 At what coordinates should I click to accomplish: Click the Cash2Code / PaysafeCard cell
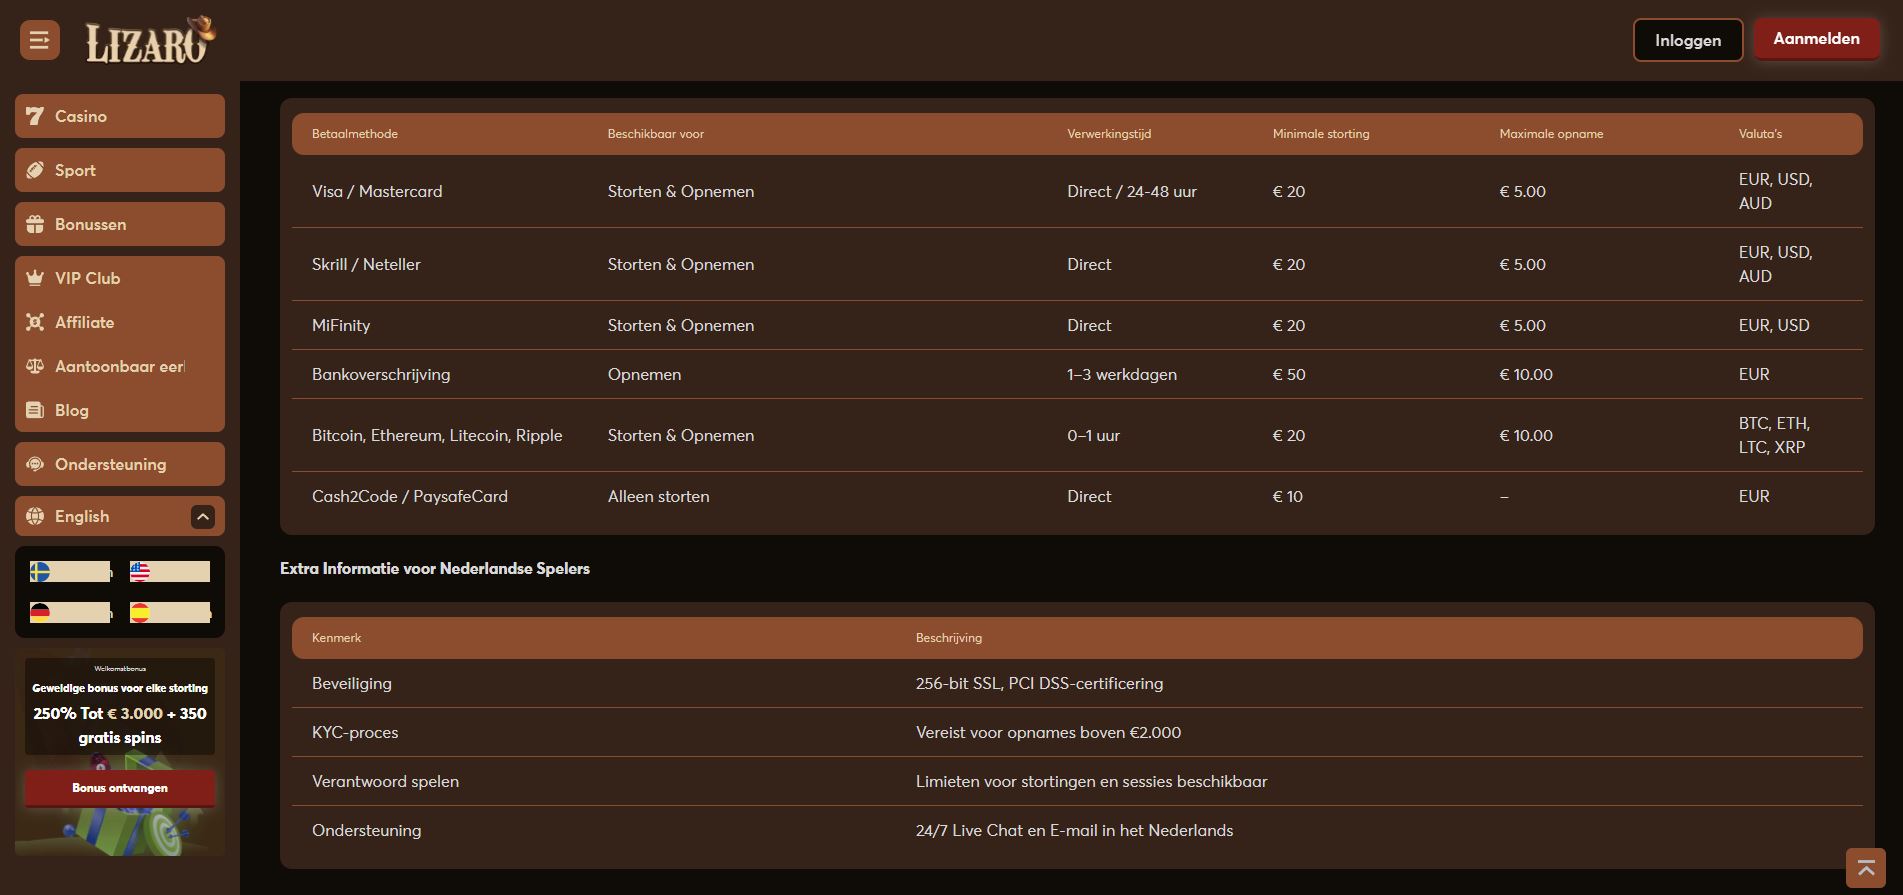click(410, 496)
